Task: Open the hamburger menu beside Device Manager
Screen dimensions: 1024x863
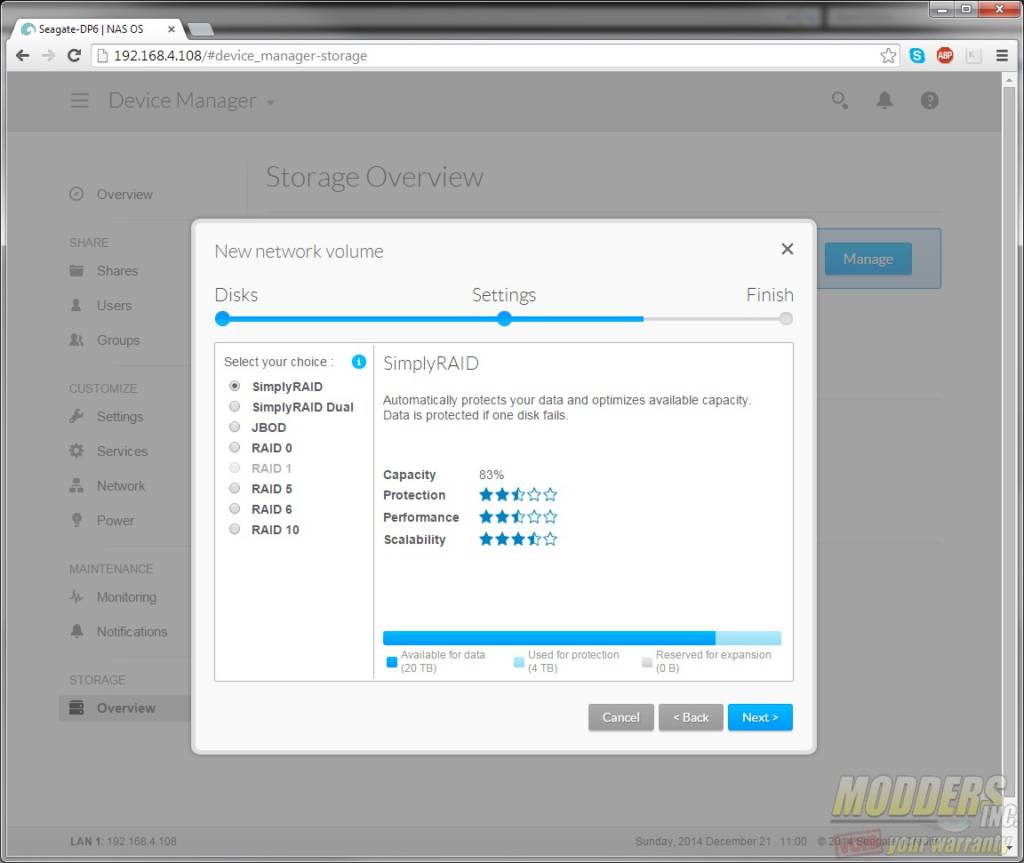Action: tap(80, 101)
